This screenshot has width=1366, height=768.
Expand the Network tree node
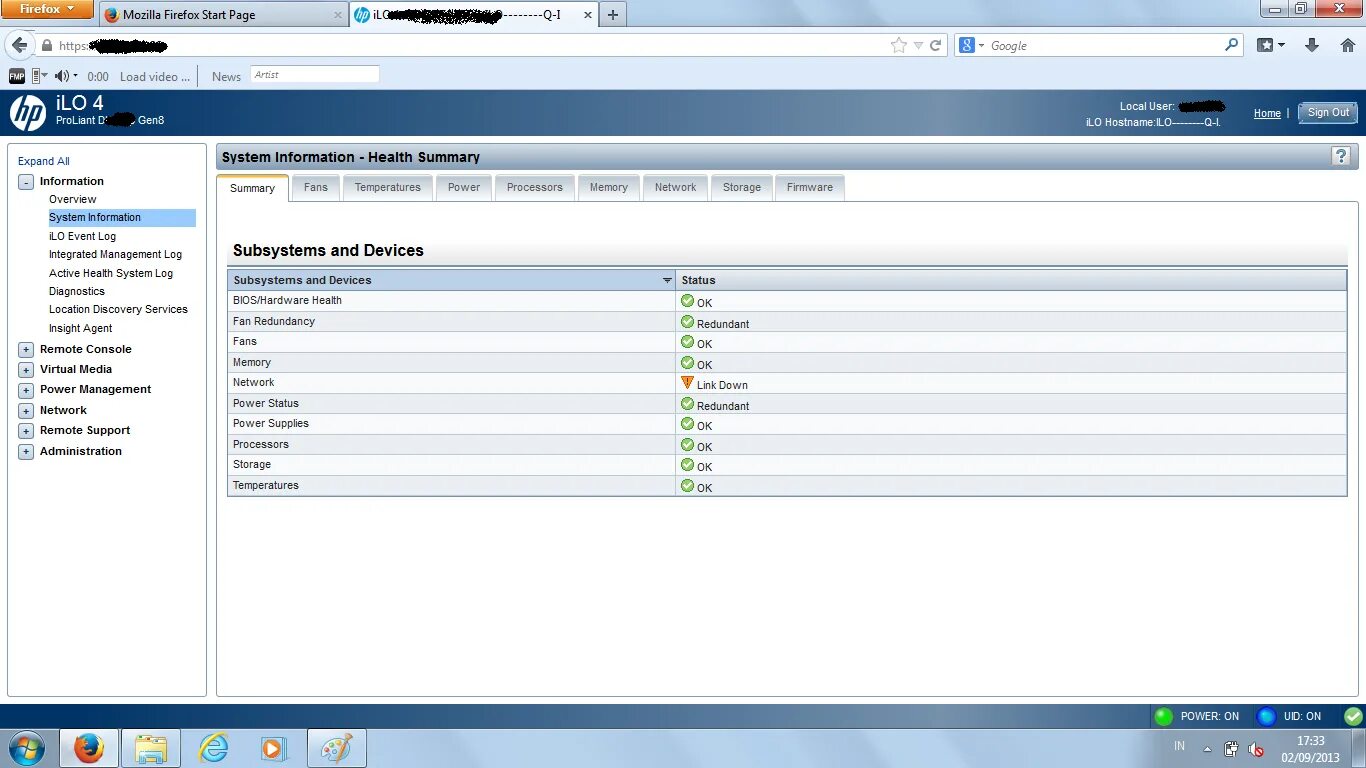[x=26, y=411]
